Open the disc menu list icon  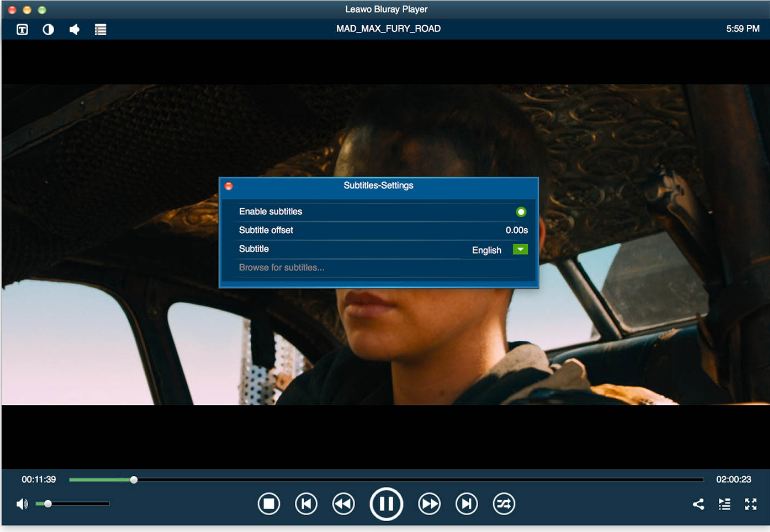[x=101, y=29]
